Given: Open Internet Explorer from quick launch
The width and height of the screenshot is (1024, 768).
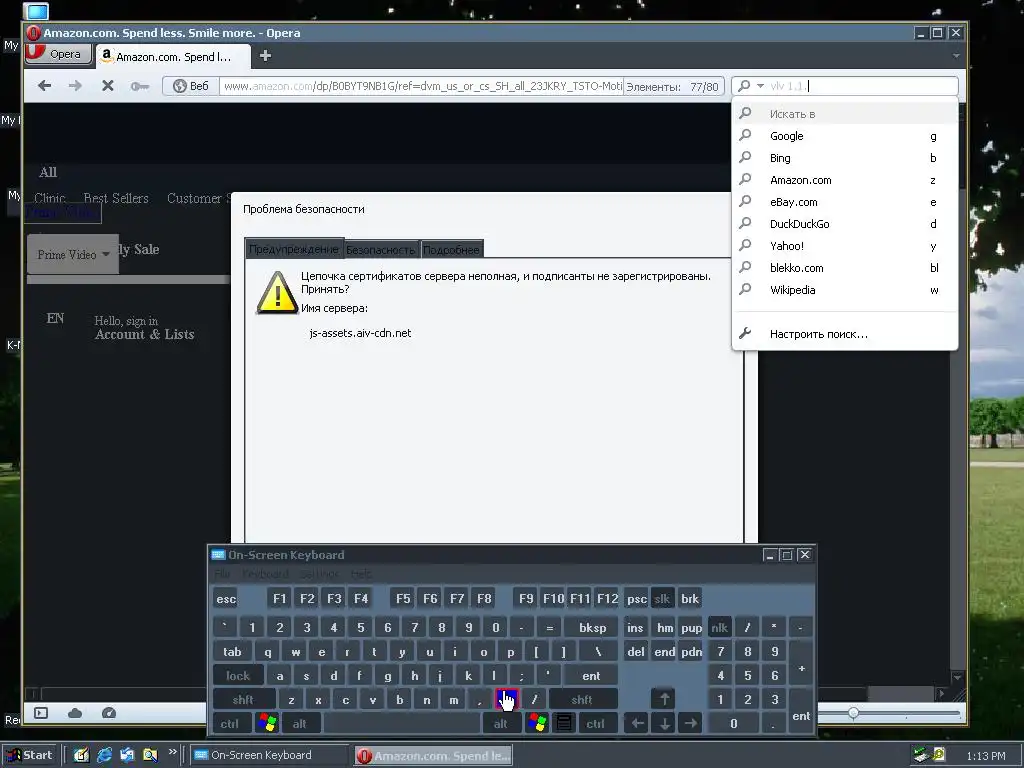Looking at the screenshot, I should point(104,755).
